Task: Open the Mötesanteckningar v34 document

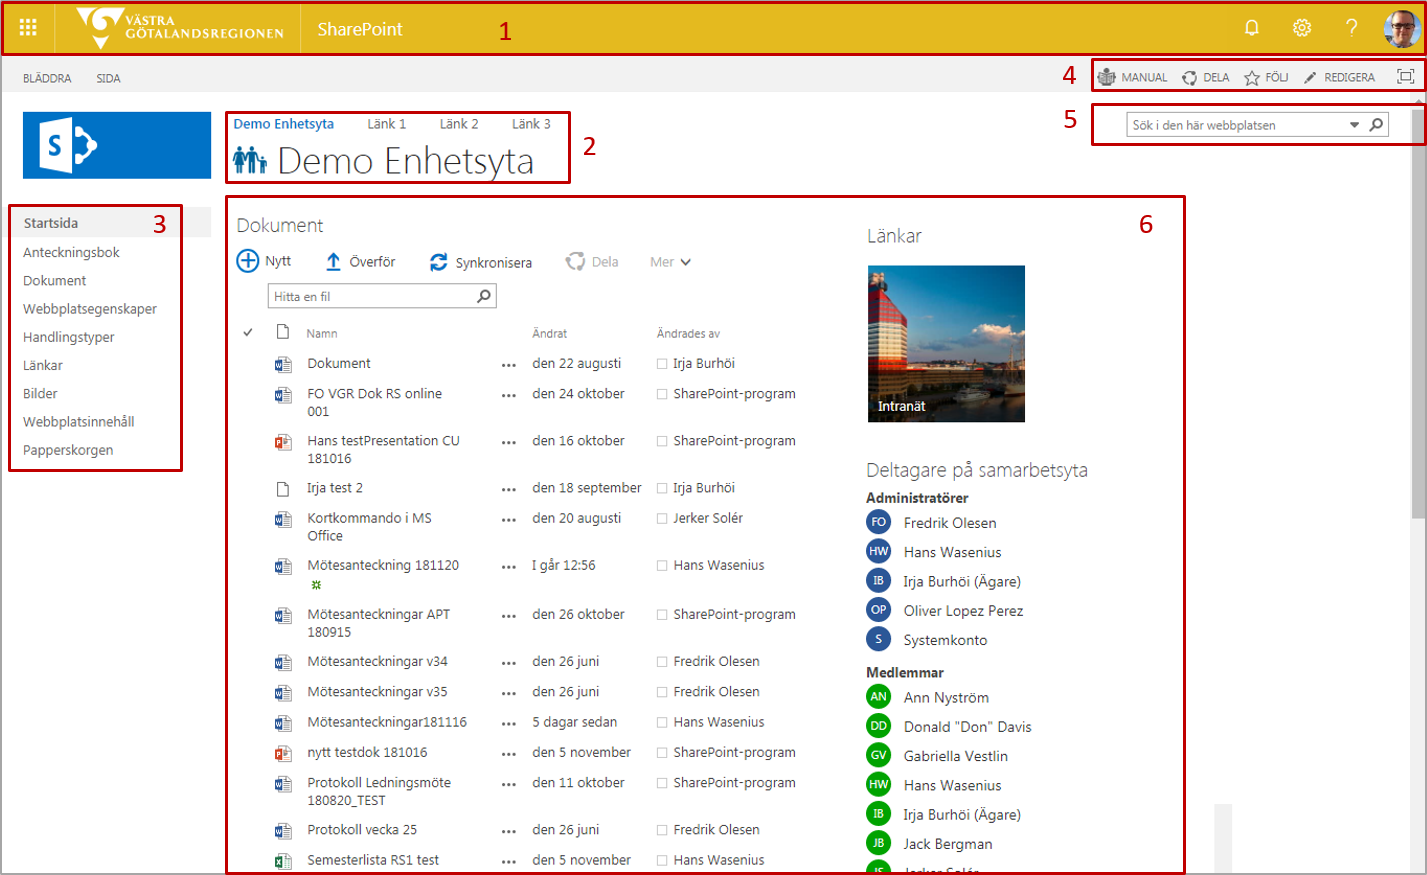Action: pyautogui.click(x=377, y=661)
